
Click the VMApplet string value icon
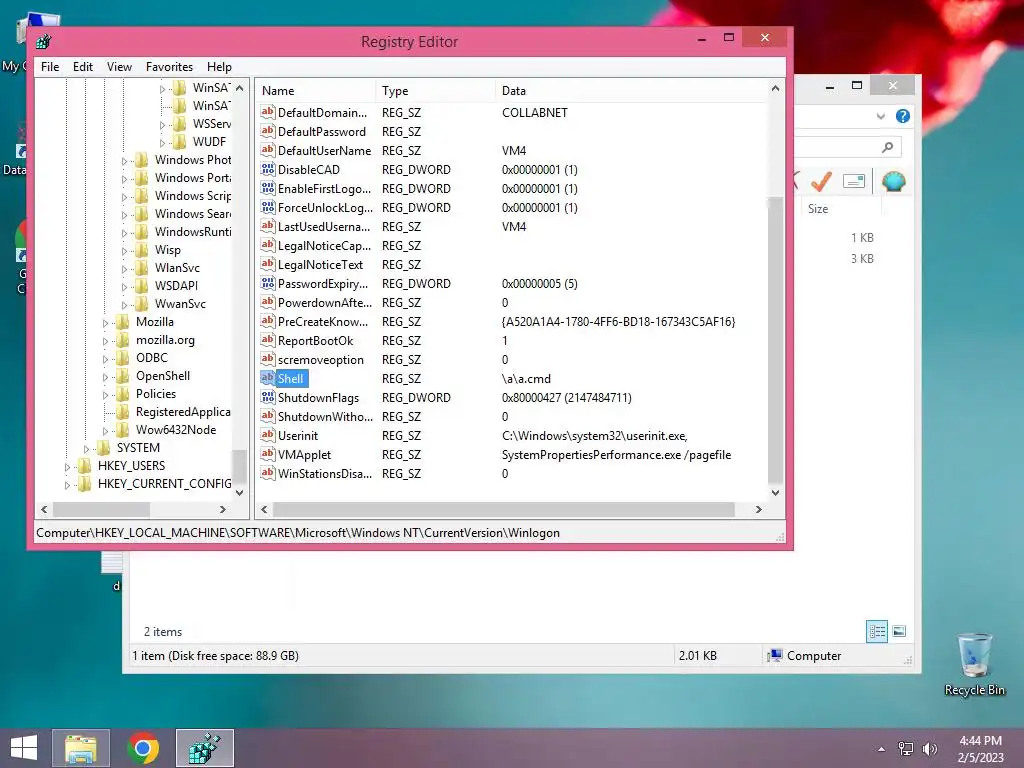(x=267, y=454)
